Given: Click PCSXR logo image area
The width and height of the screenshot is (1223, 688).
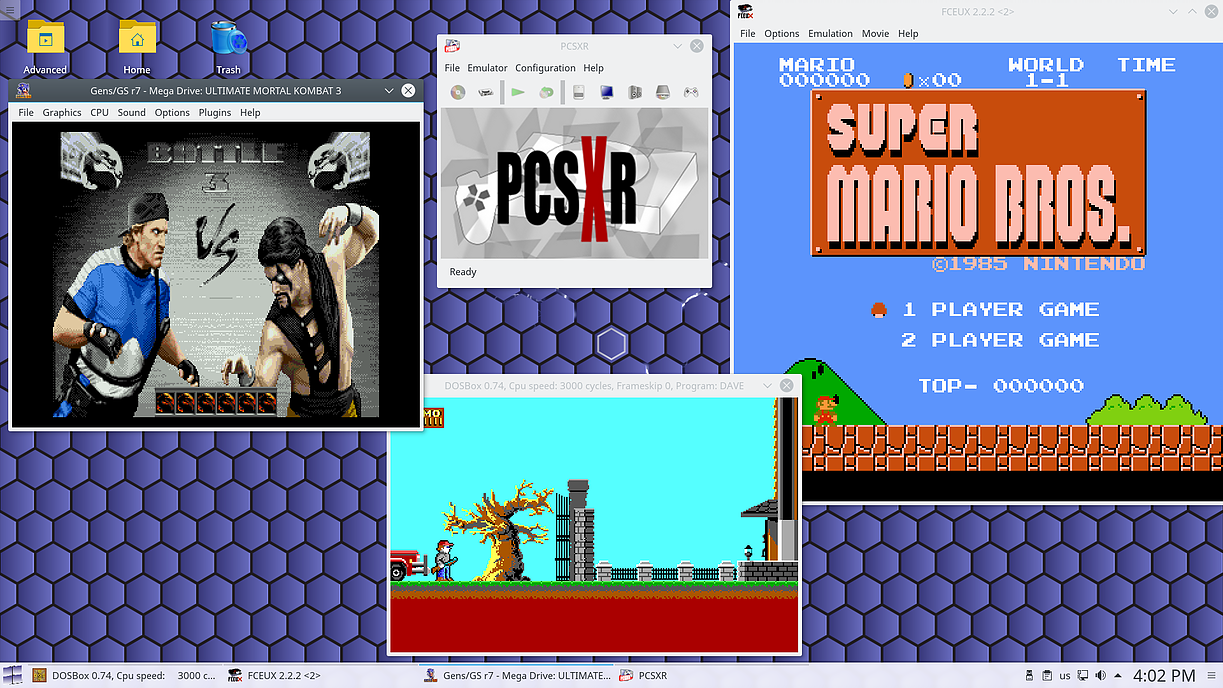Looking at the screenshot, I should tap(575, 184).
